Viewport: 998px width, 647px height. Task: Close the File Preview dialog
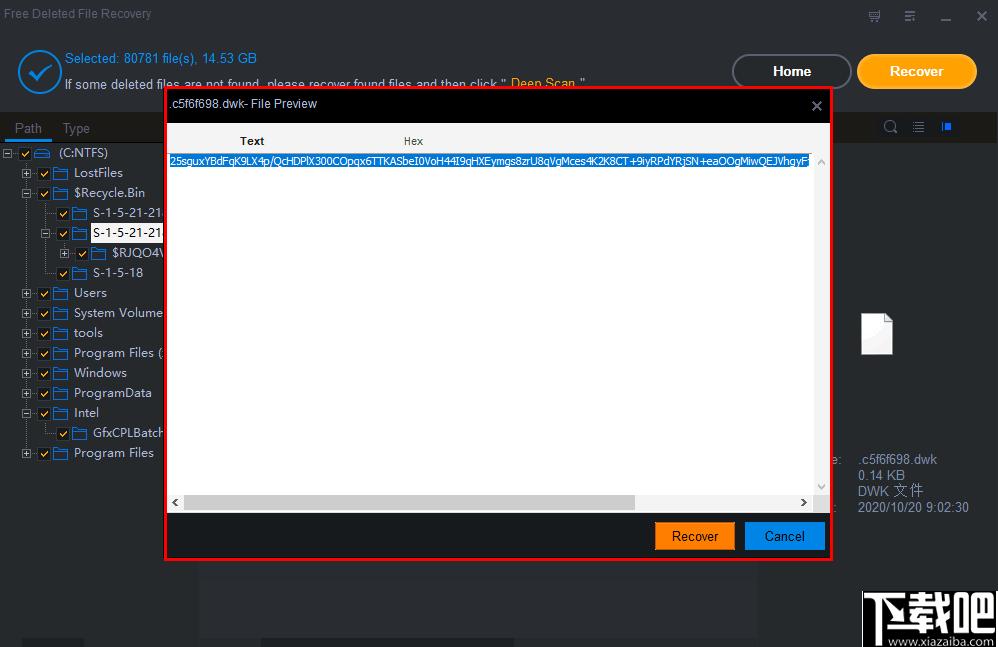coord(817,106)
